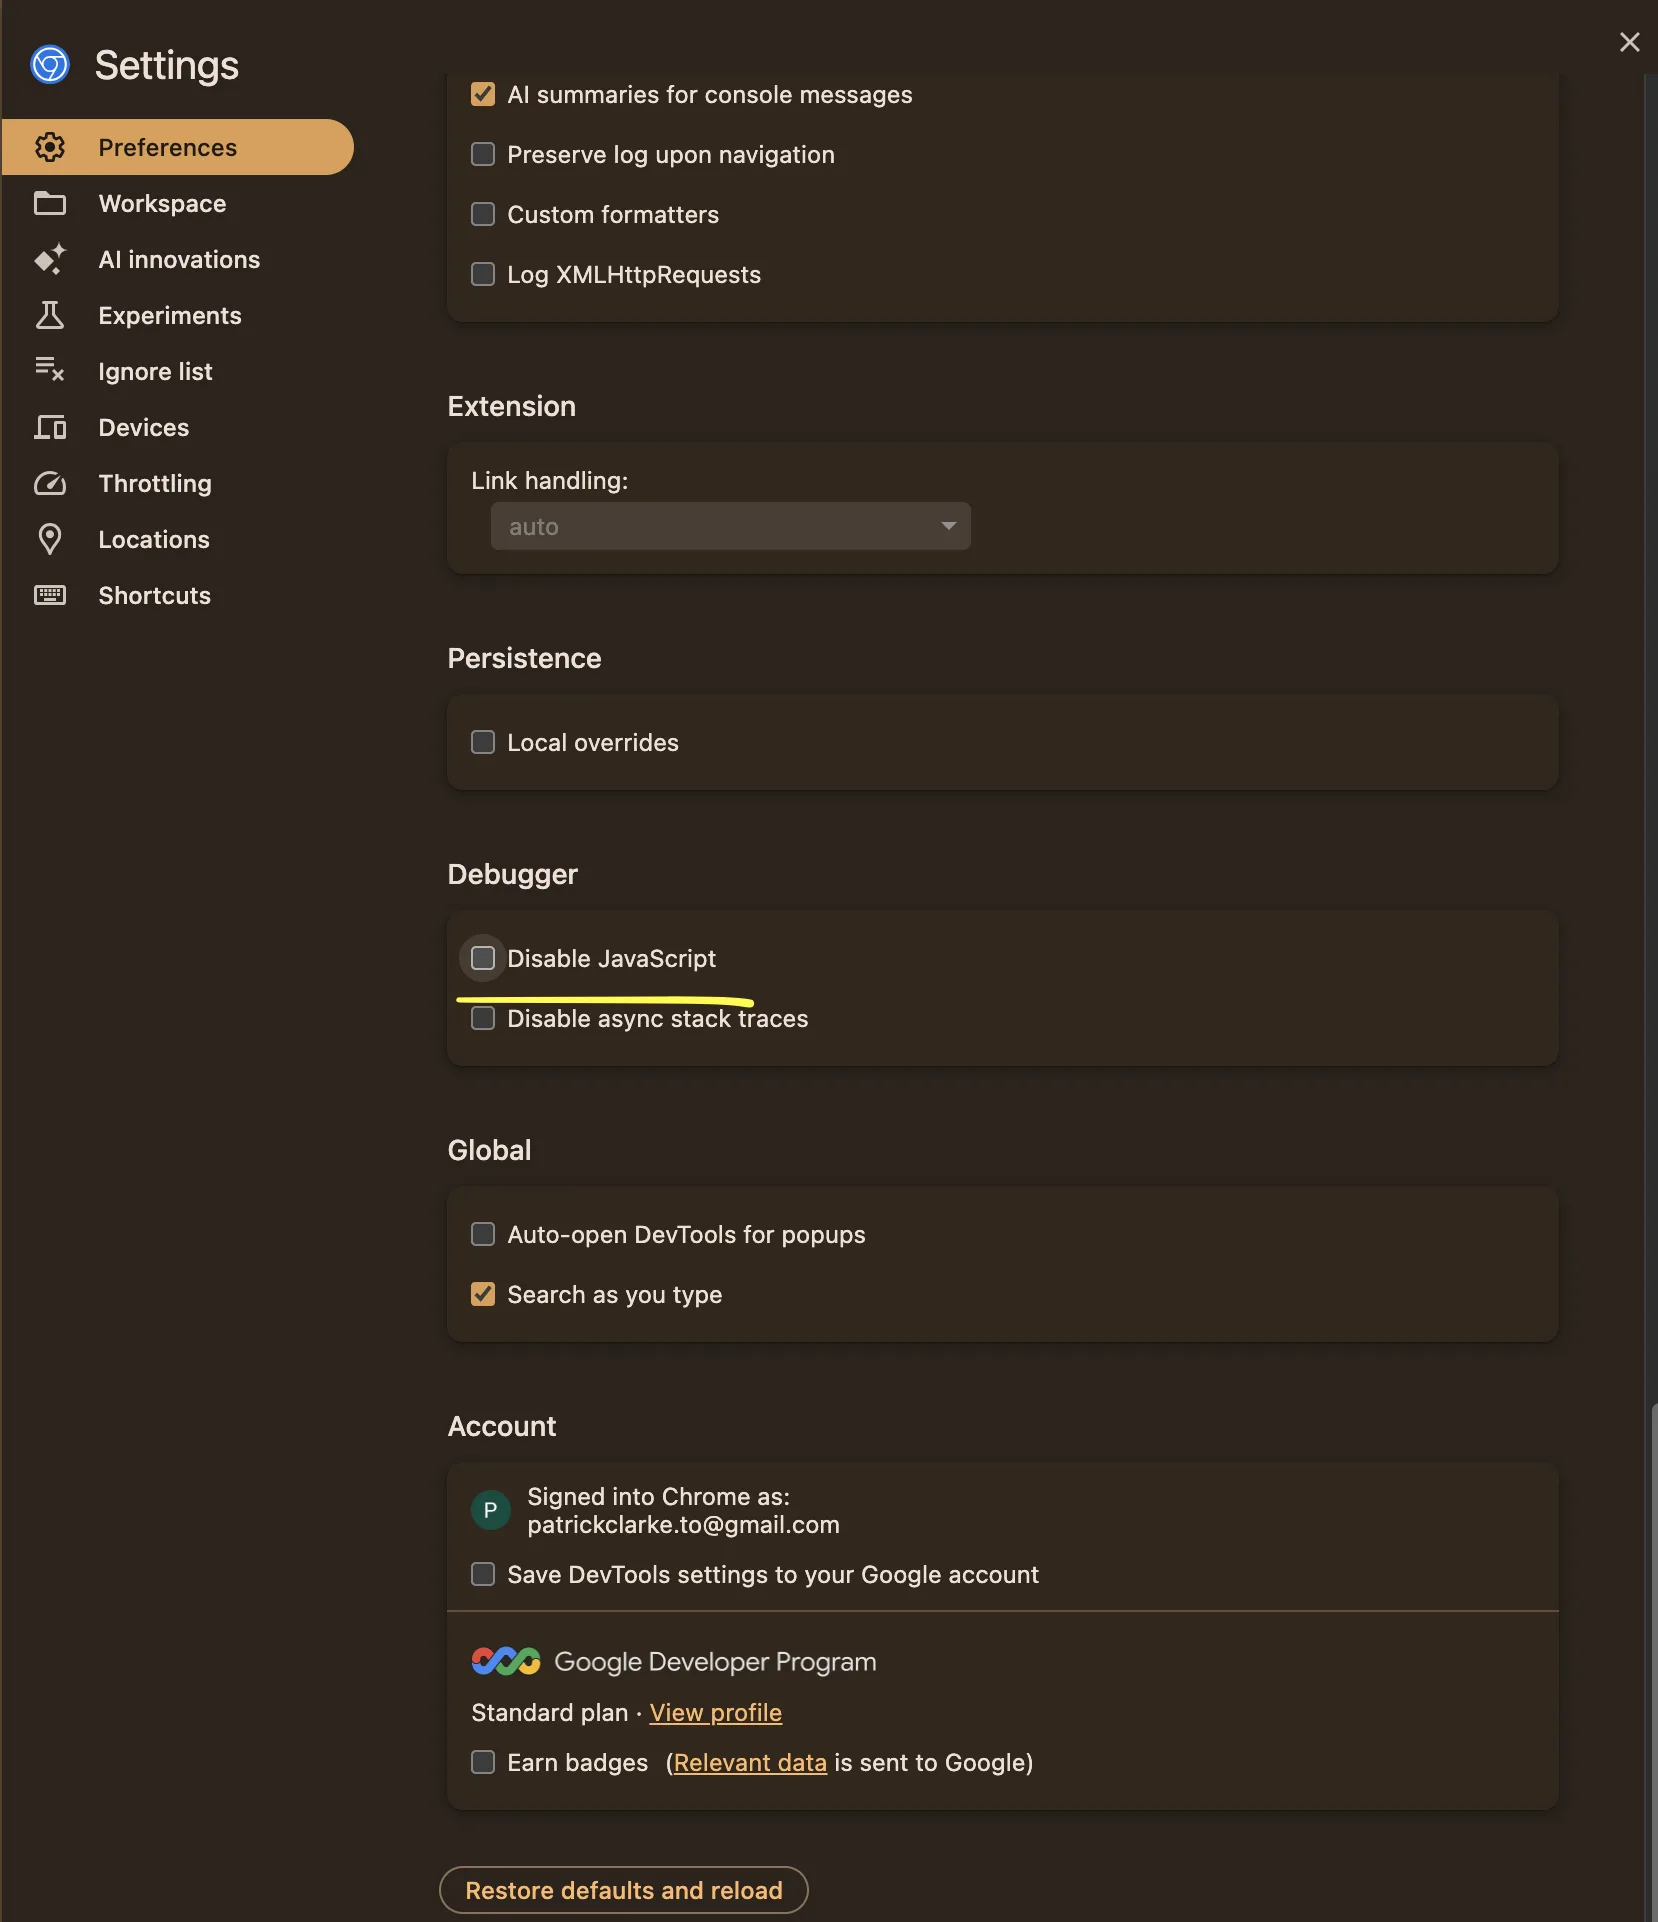Open the Workspace settings tab
This screenshot has height=1922, width=1658.
tap(178, 203)
